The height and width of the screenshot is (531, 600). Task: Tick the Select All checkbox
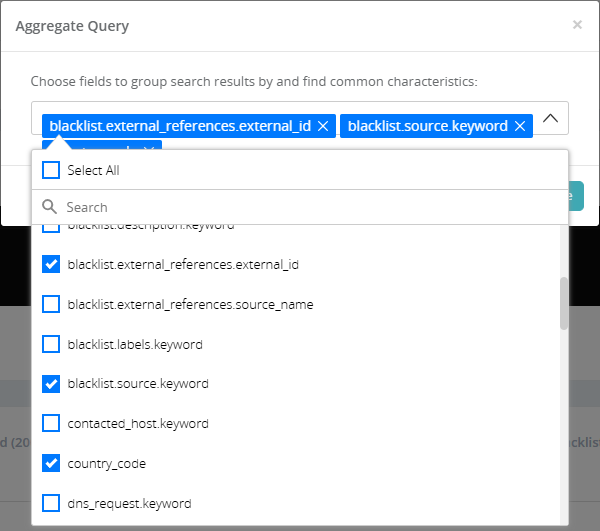[51, 171]
